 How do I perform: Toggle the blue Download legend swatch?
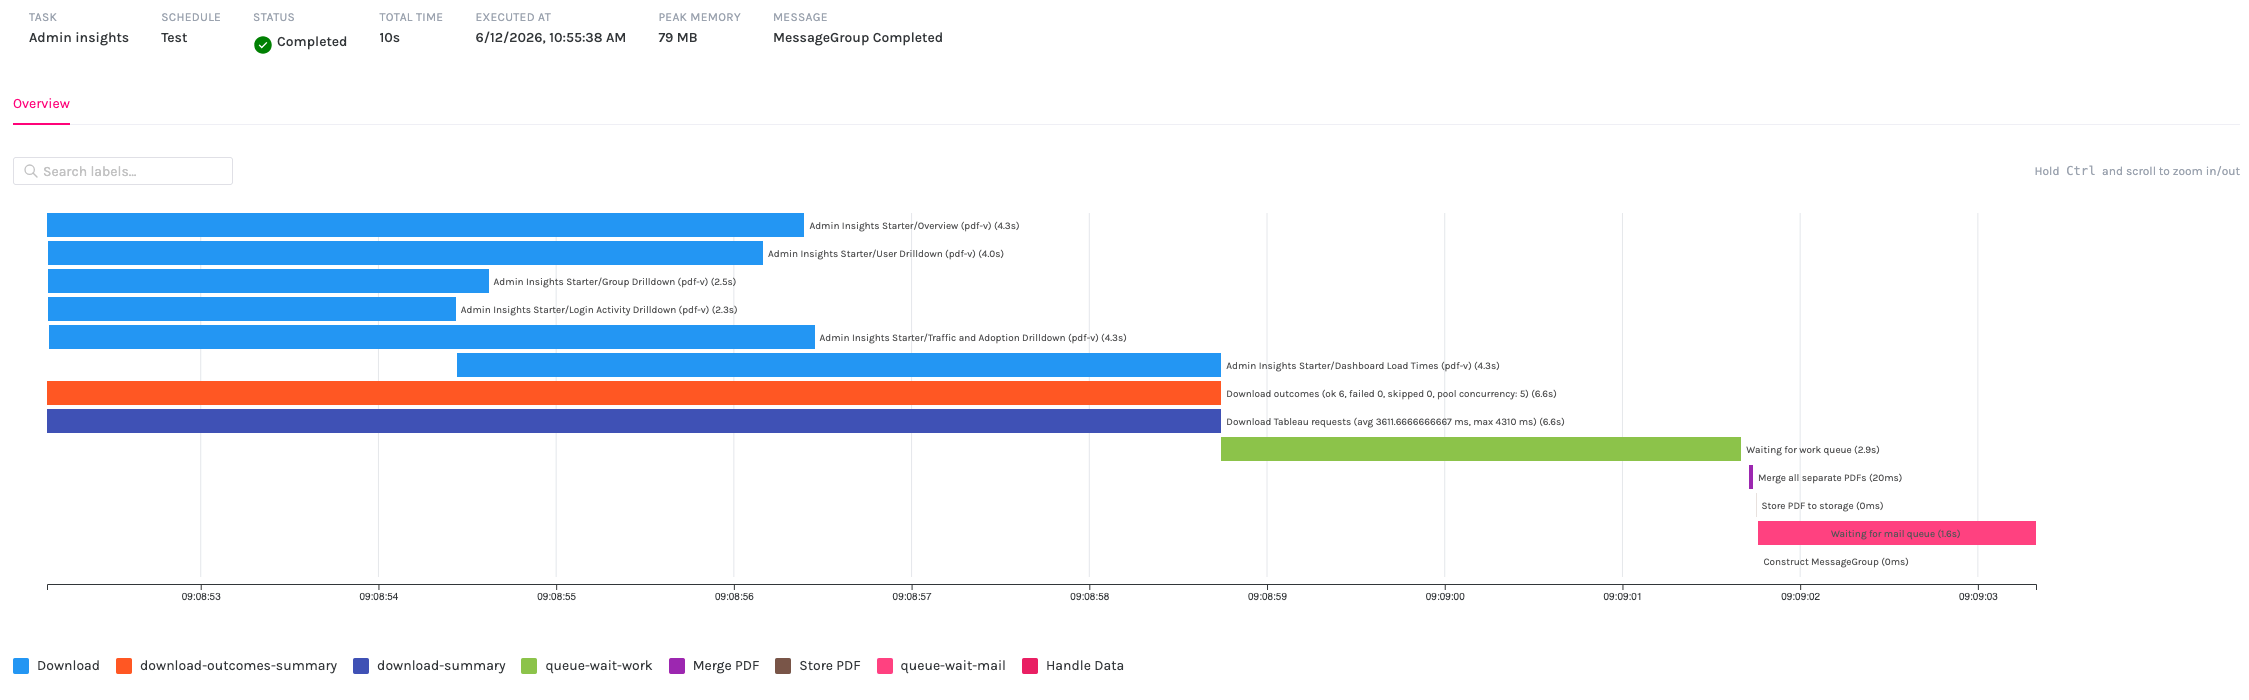[21, 666]
